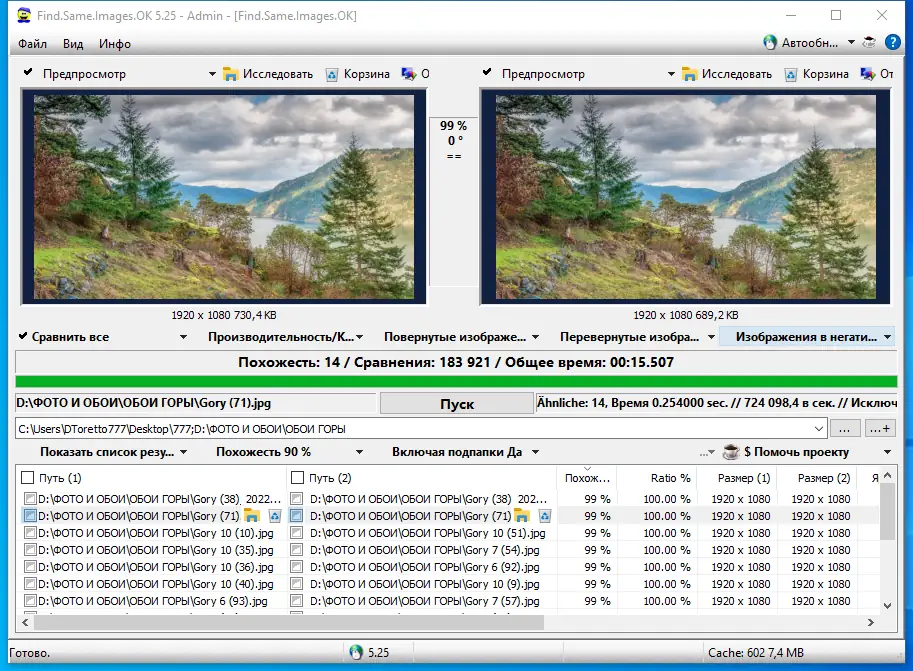
Task: Open the Инфо menu
Action: [115, 44]
